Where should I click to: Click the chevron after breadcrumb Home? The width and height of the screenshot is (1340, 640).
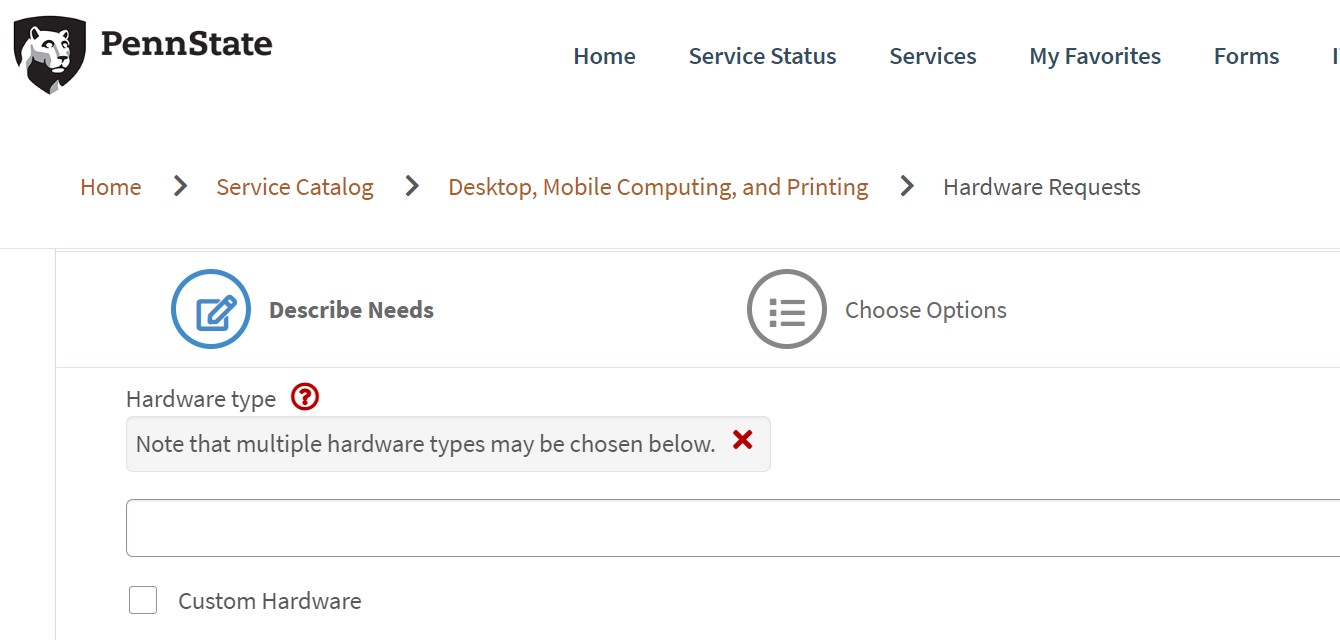(180, 186)
